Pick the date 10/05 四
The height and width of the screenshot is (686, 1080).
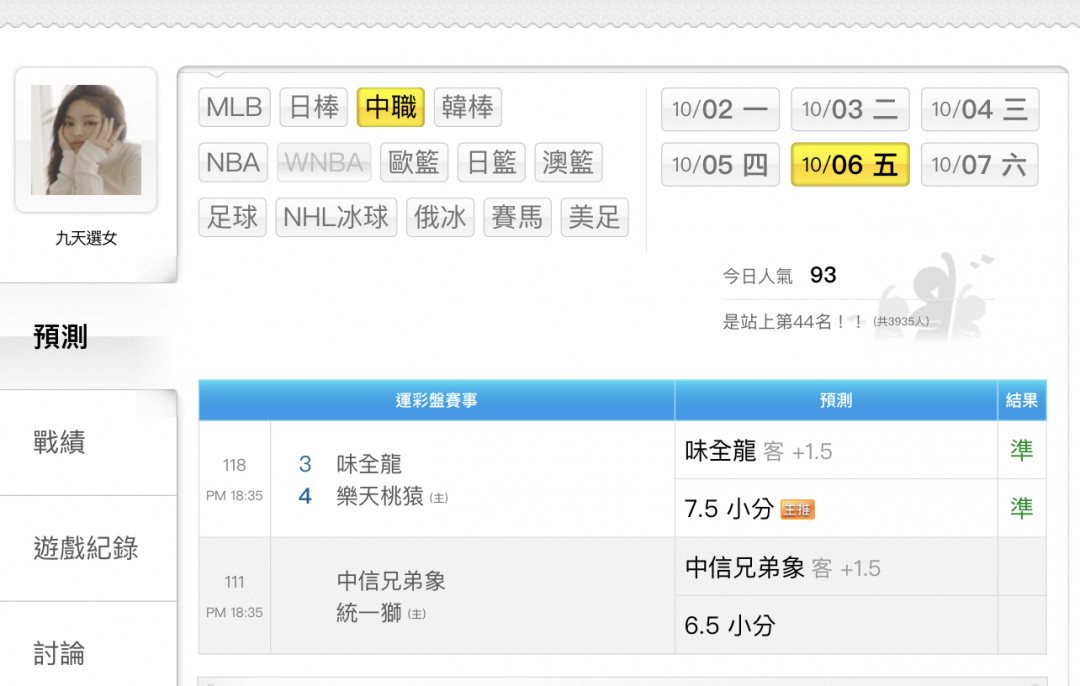(x=720, y=165)
